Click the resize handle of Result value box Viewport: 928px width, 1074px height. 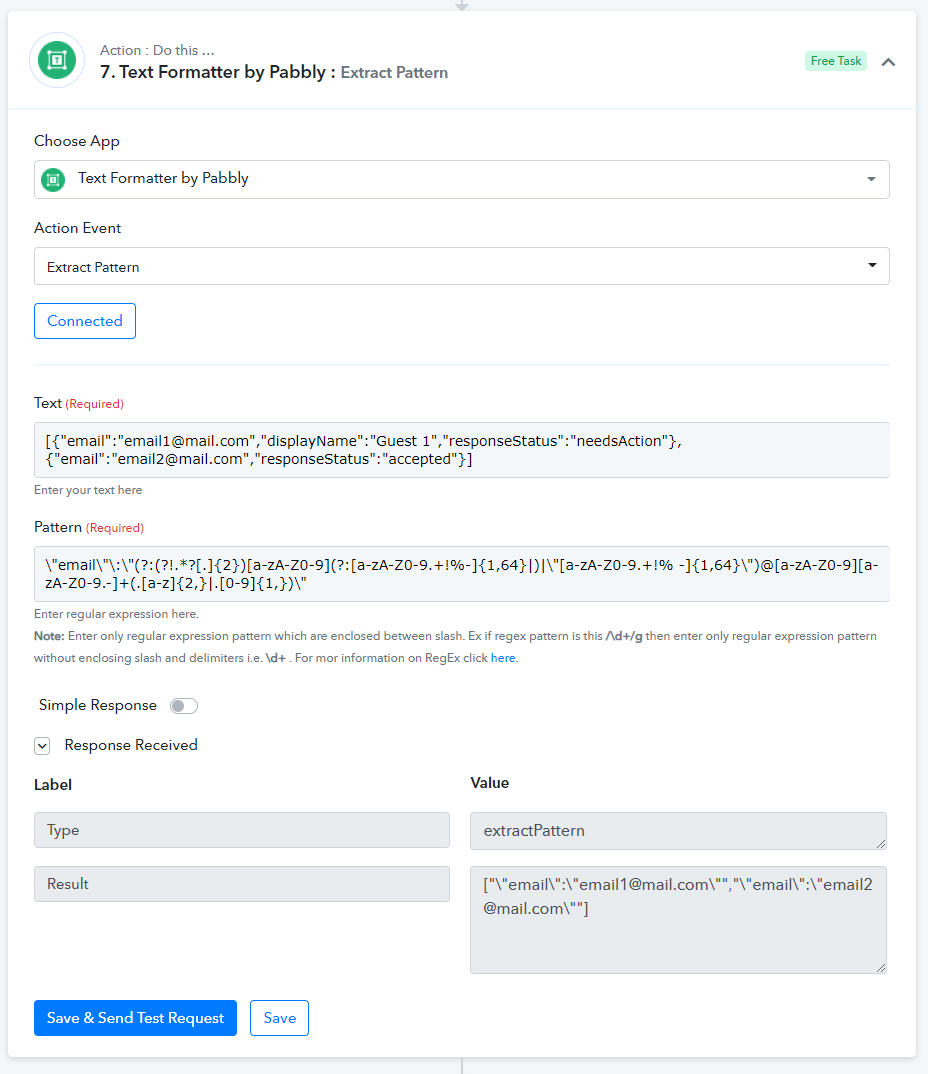point(881,968)
